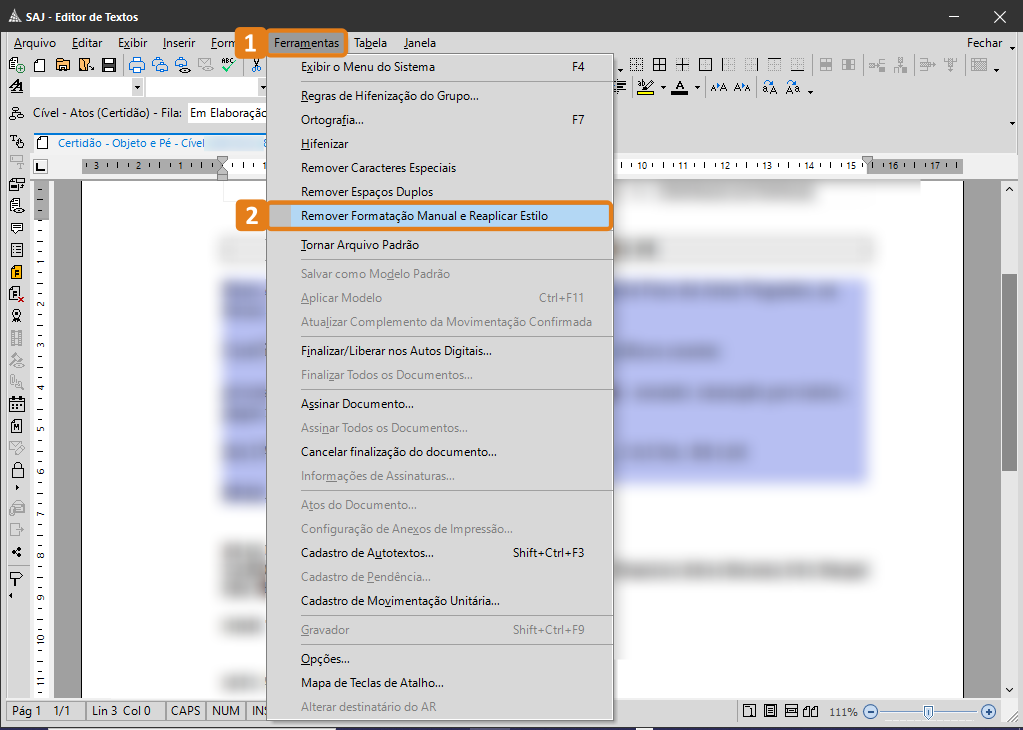Choose Hifenizar menu entry
The width and height of the screenshot is (1023, 730).
[440, 144]
